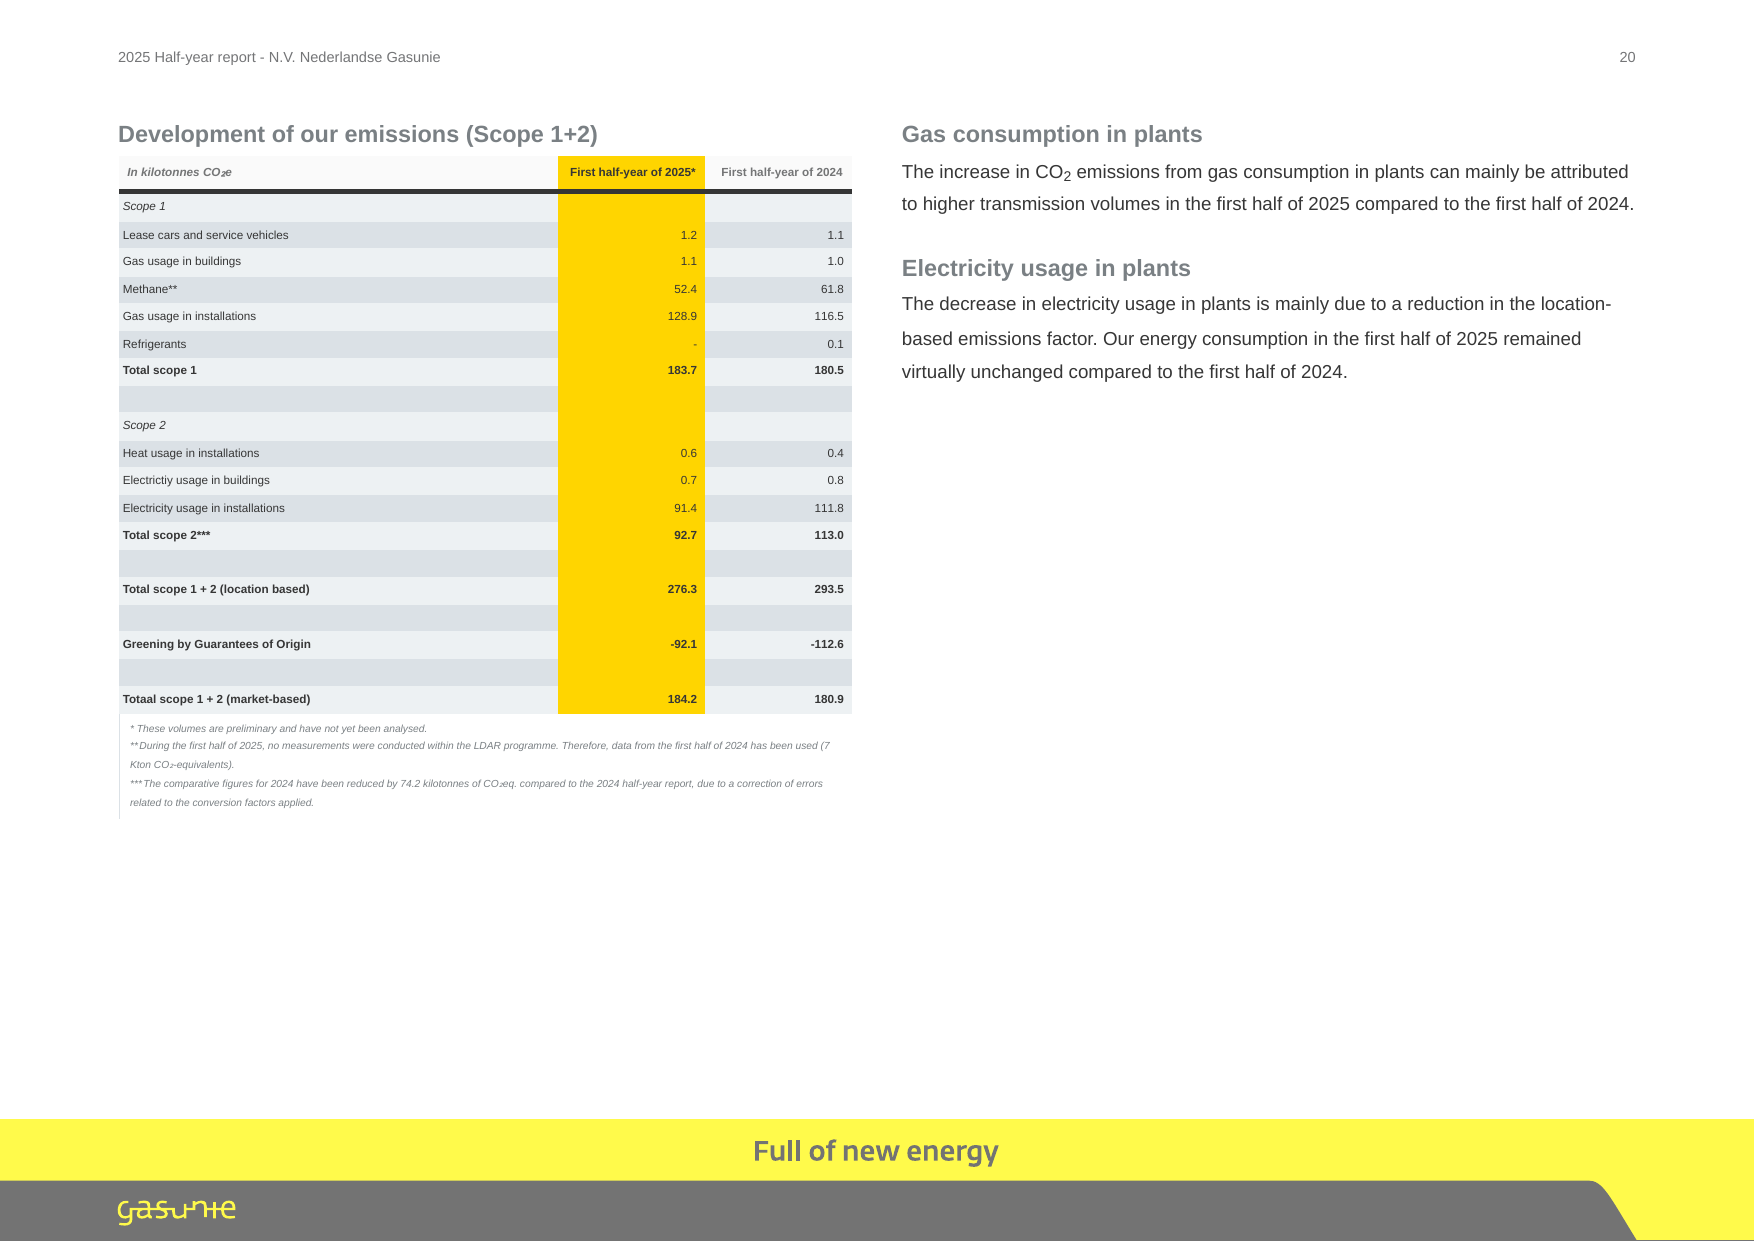Select the 'Gas usage in installations' row label
The image size is (1754, 1242).
point(189,316)
